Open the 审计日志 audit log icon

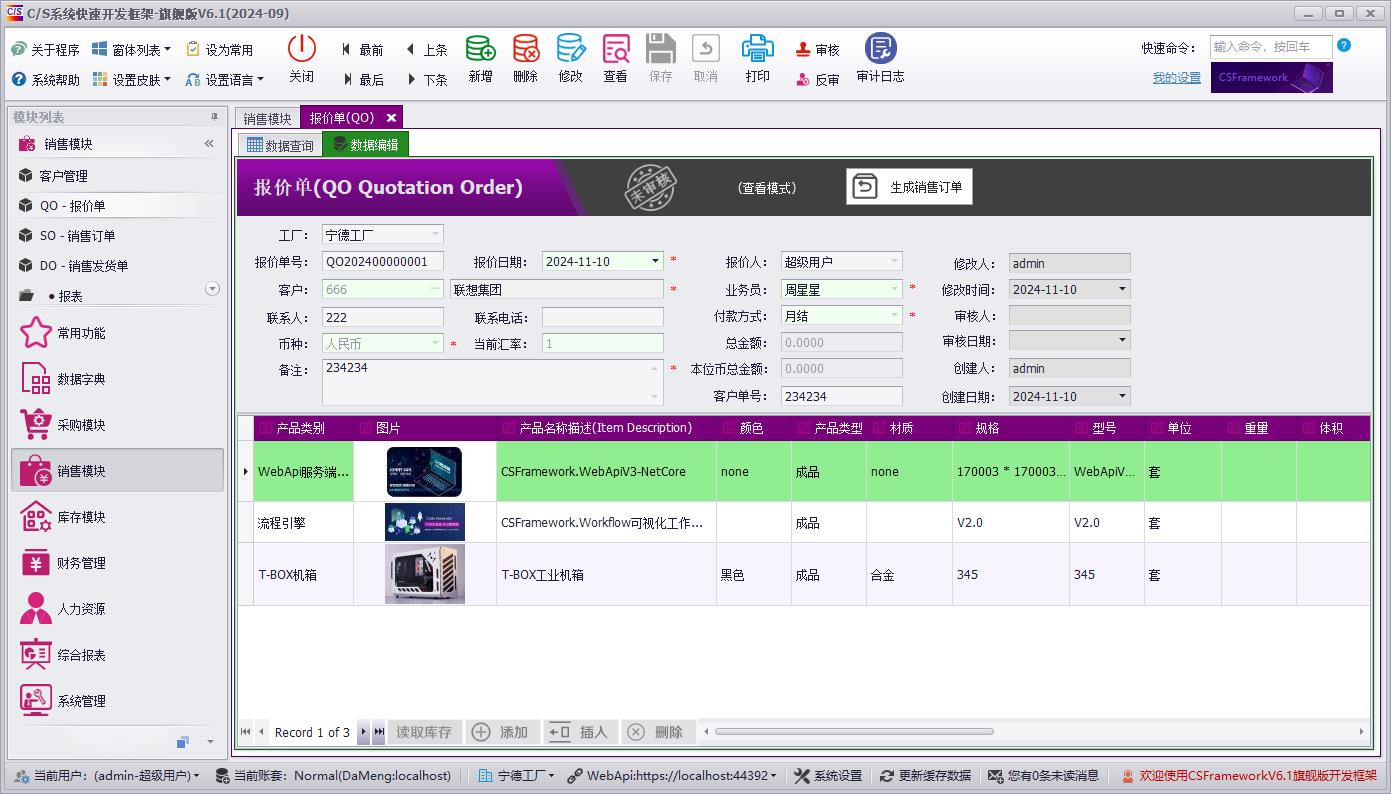coord(880,59)
